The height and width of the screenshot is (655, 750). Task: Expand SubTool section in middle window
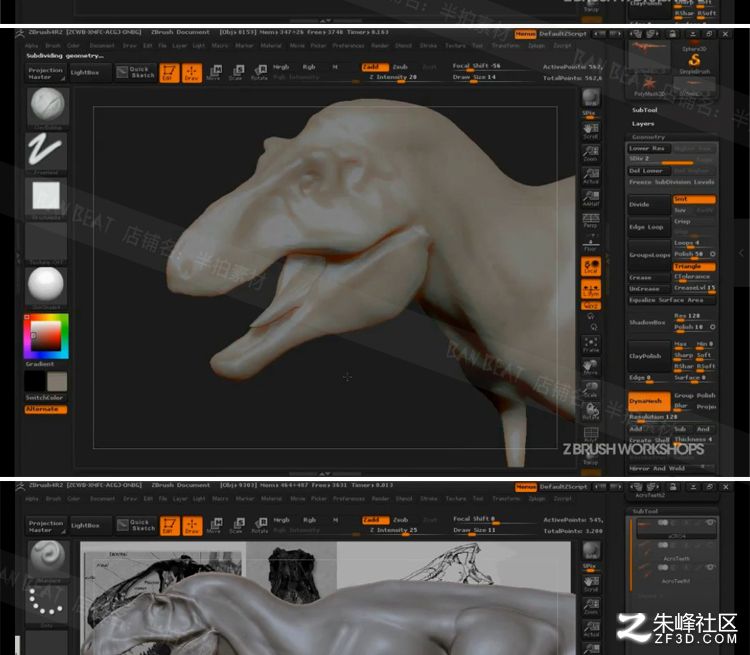pos(644,110)
